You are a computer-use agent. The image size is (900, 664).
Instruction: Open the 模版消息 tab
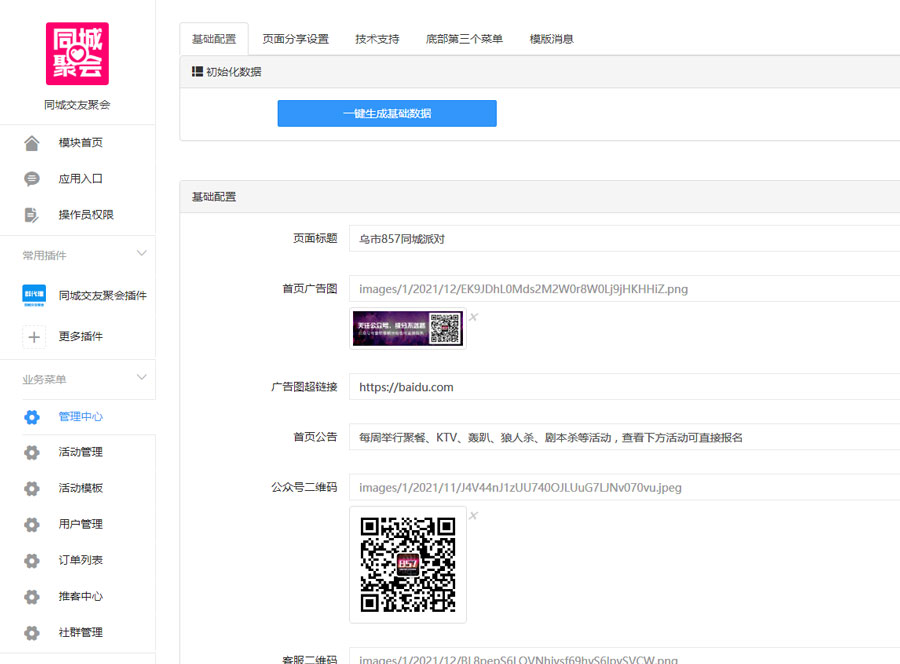coord(552,39)
